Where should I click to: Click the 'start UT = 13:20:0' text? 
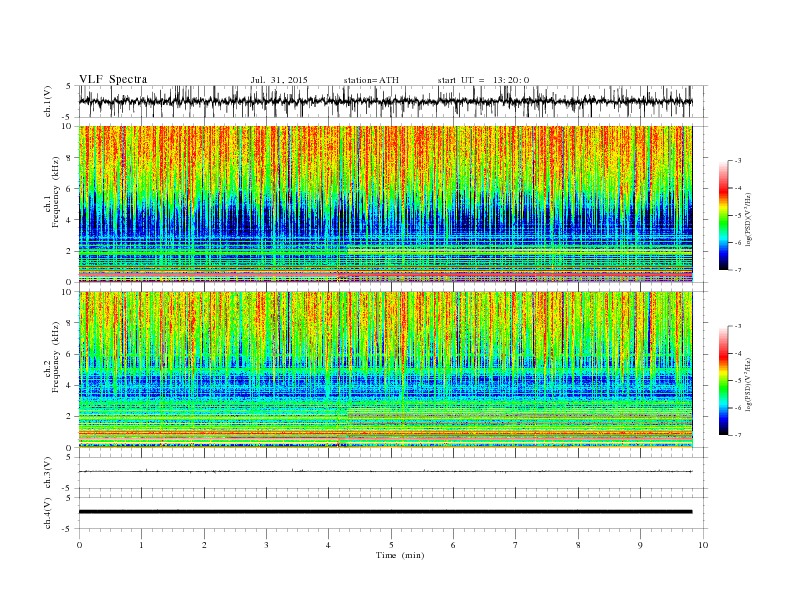pyautogui.click(x=483, y=80)
